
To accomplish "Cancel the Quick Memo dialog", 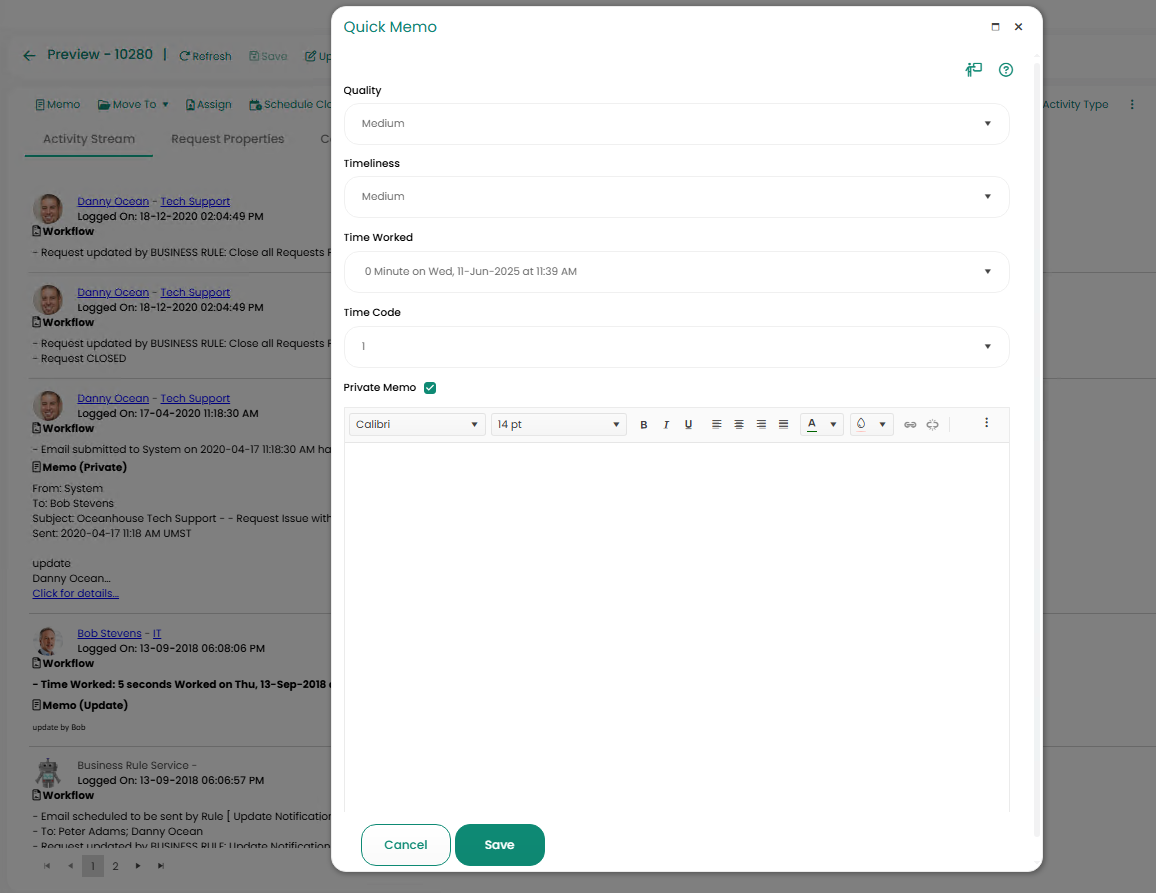I will pyautogui.click(x=406, y=845).
